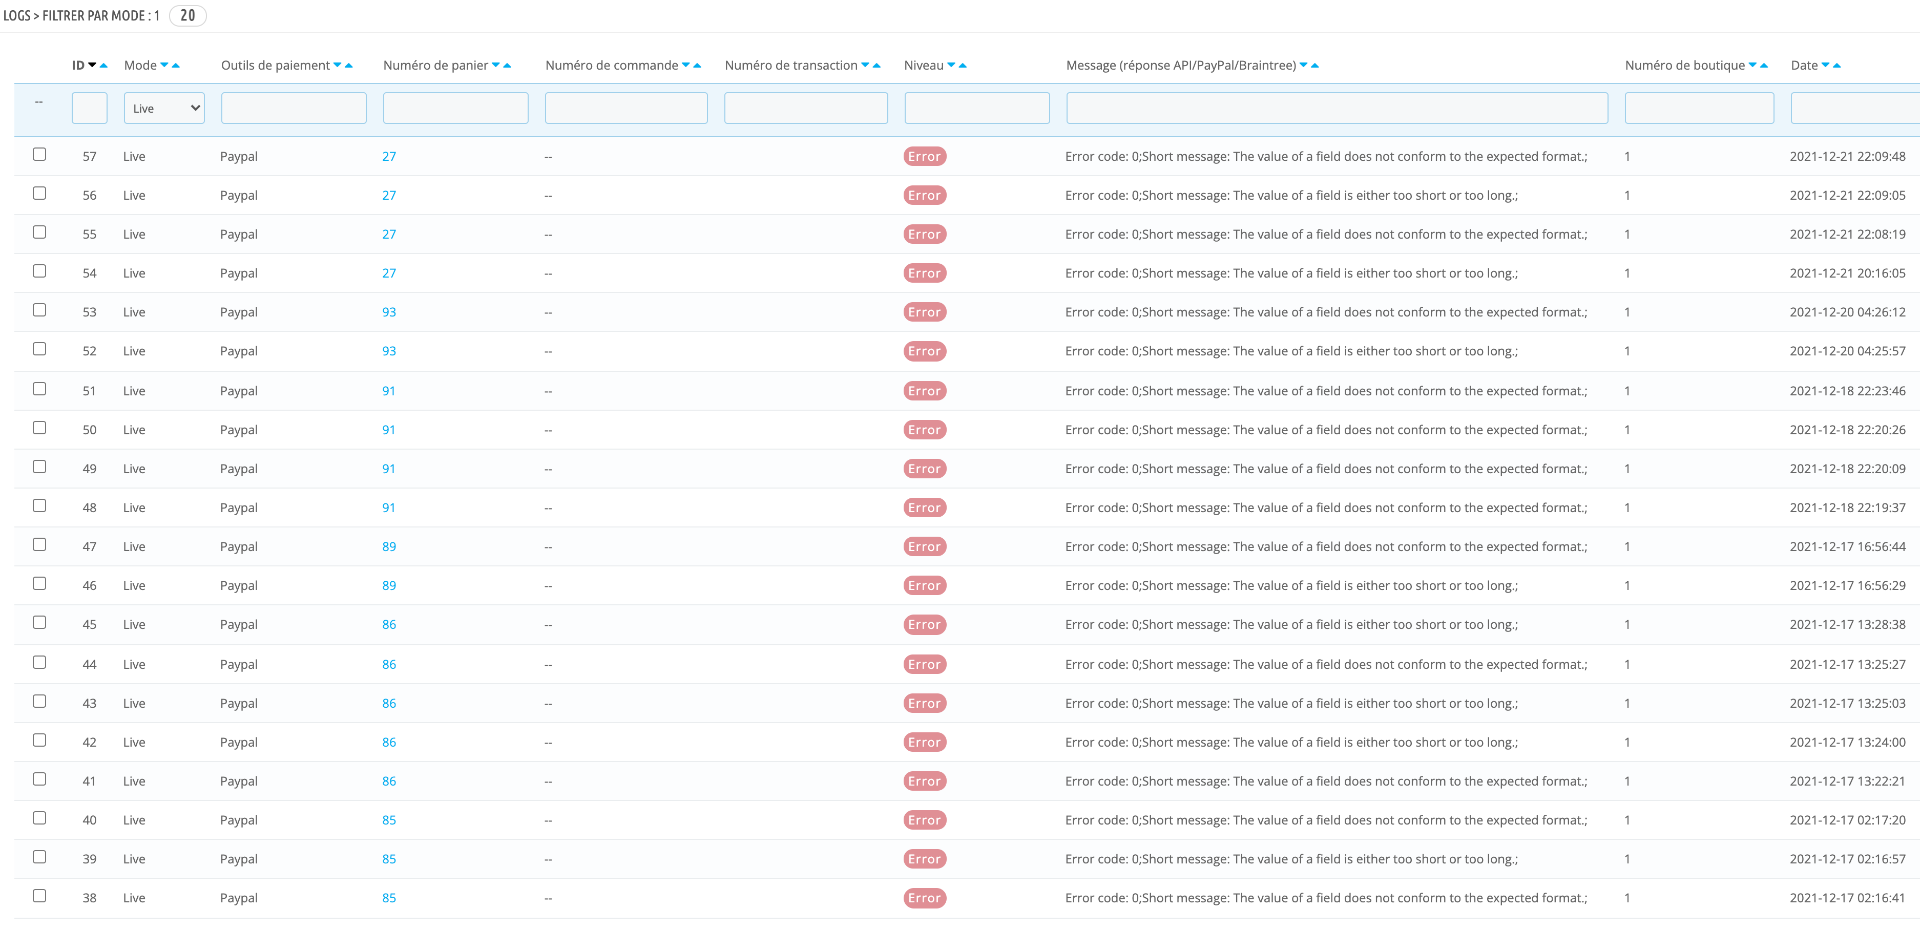Image resolution: width=1920 pixels, height=930 pixels.
Task: Sort Numéro de commande ascending arrow
Action: pyautogui.click(x=697, y=65)
